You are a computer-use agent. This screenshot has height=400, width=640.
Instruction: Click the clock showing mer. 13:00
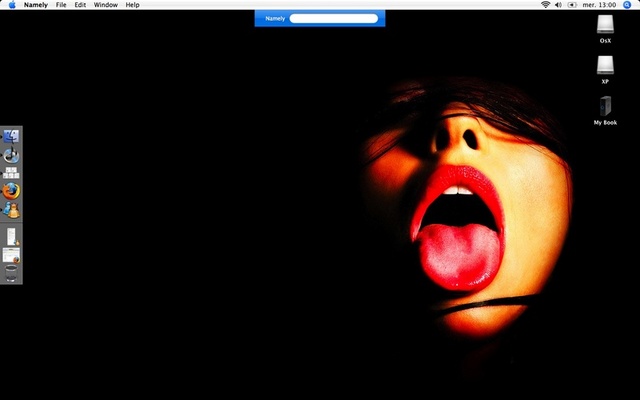tap(599, 5)
